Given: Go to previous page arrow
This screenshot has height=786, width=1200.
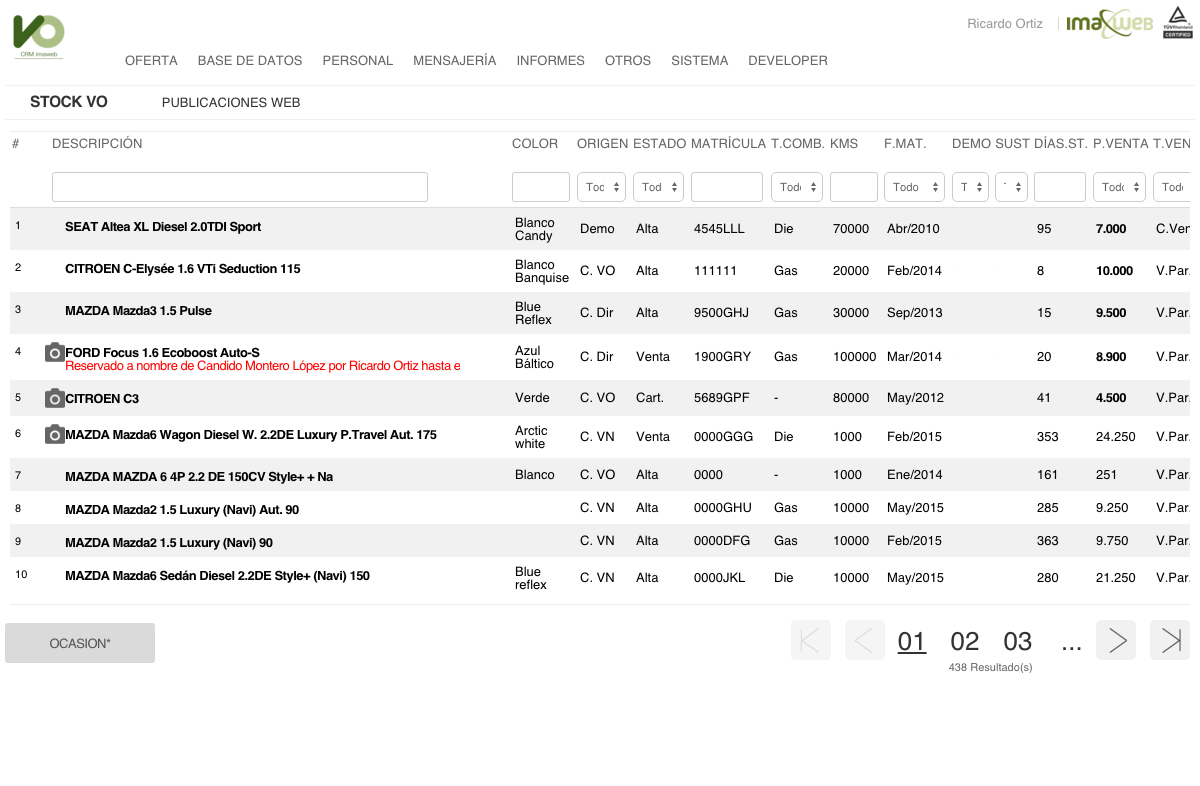Looking at the screenshot, I should [x=865, y=640].
